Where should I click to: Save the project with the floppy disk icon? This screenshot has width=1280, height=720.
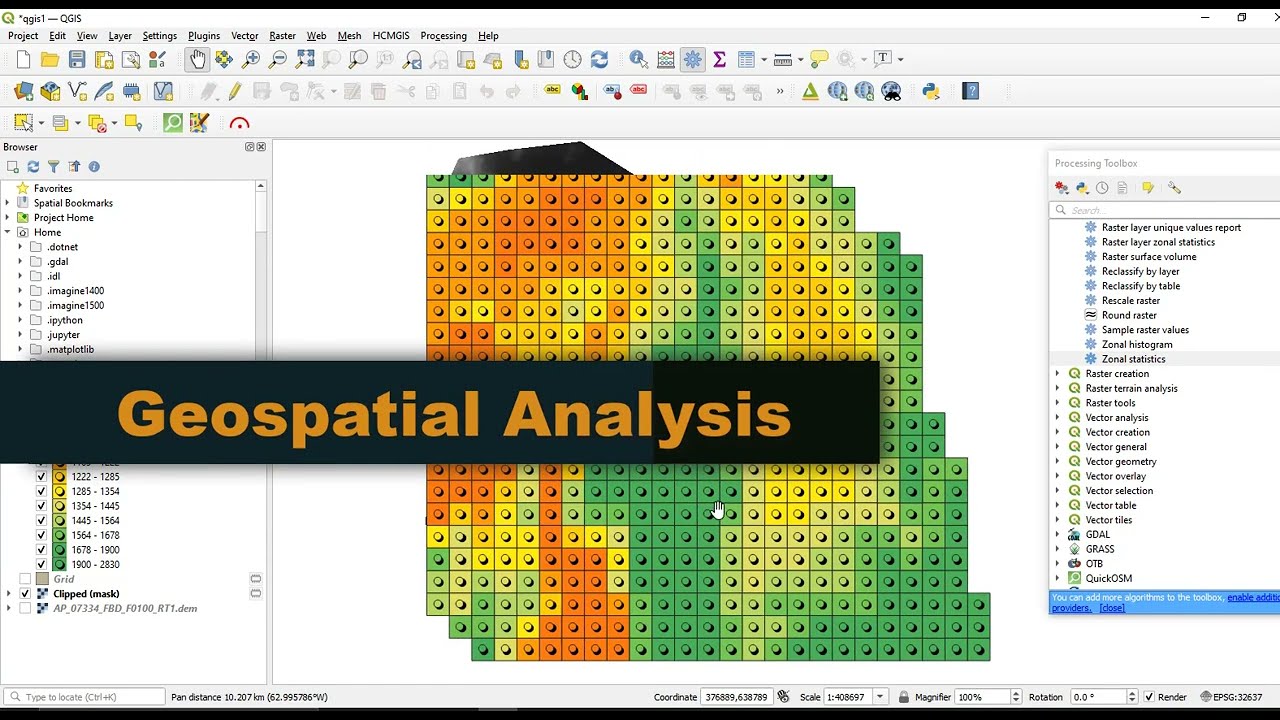77,60
